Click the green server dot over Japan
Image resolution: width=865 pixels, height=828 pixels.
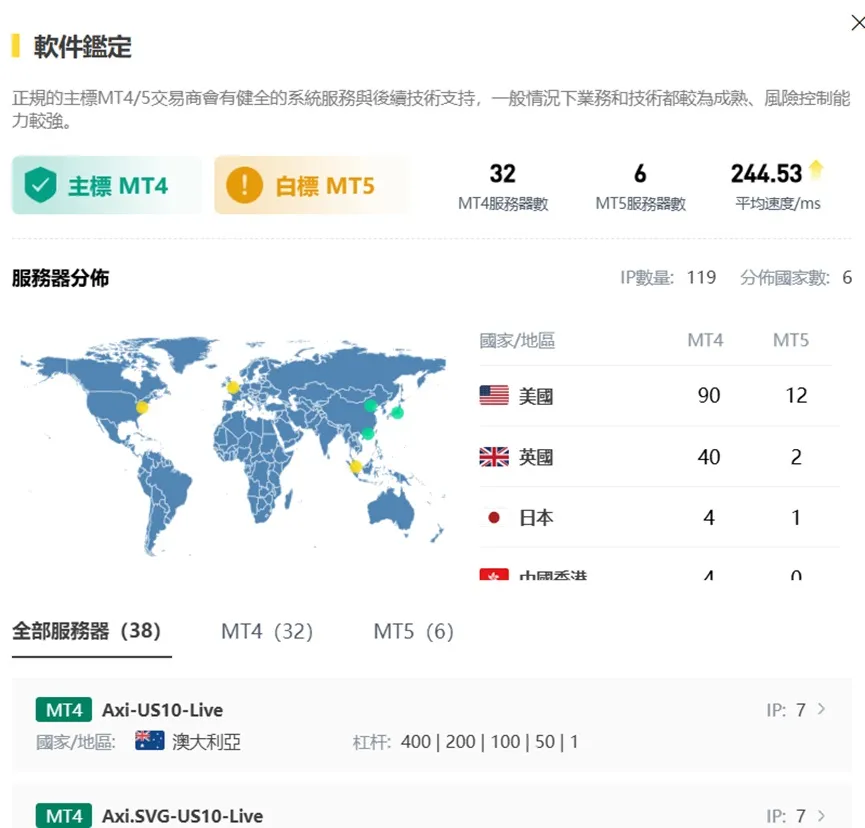[x=397, y=412]
